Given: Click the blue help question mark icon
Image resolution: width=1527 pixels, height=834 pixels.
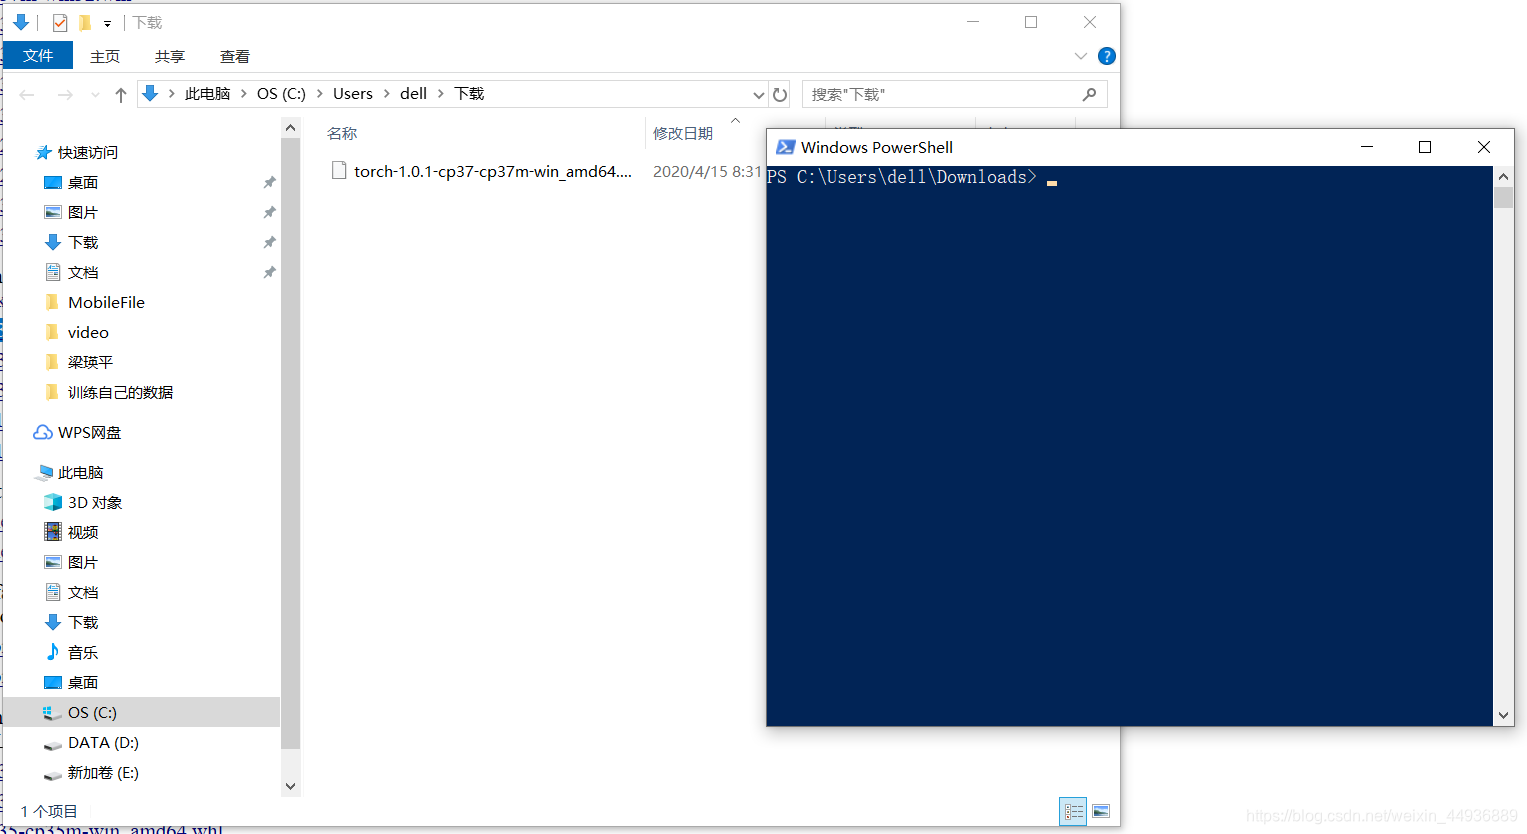Looking at the screenshot, I should pyautogui.click(x=1107, y=56).
